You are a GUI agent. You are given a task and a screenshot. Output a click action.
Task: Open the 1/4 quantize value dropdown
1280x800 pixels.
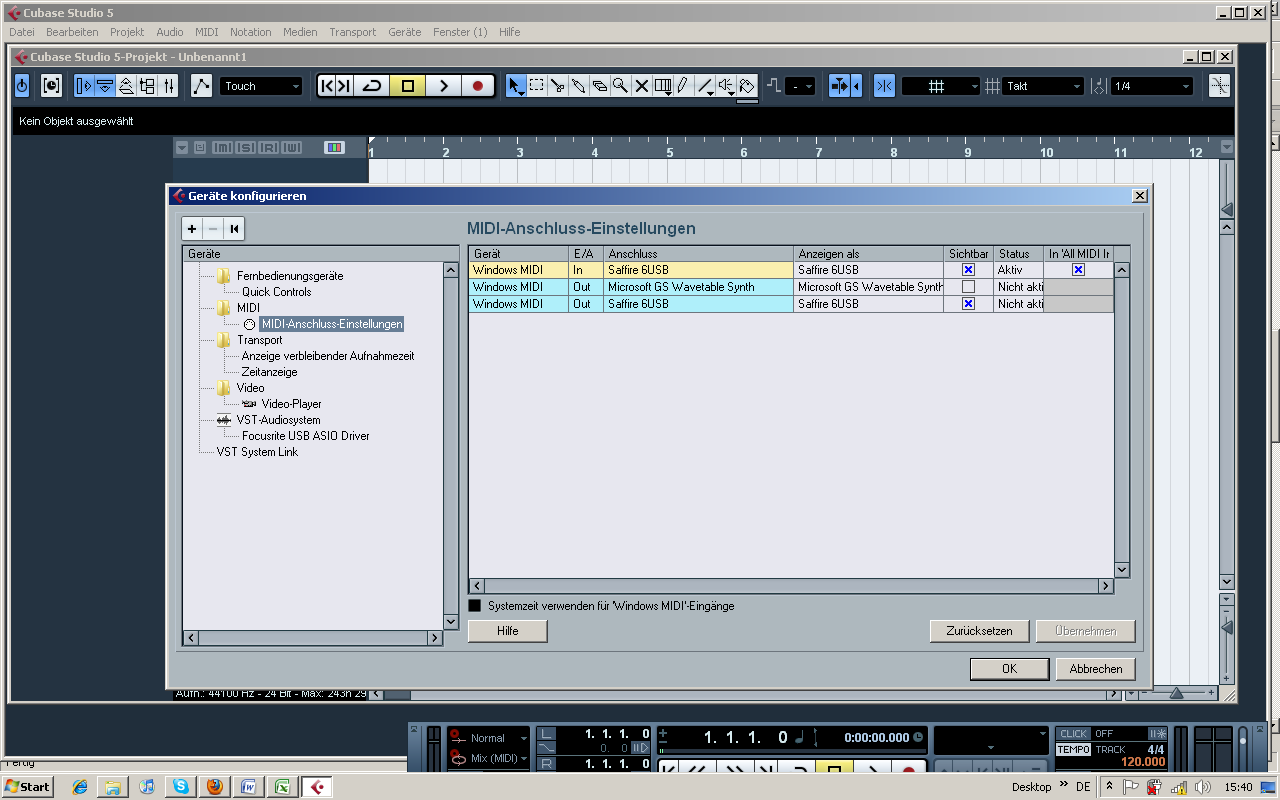point(1152,86)
